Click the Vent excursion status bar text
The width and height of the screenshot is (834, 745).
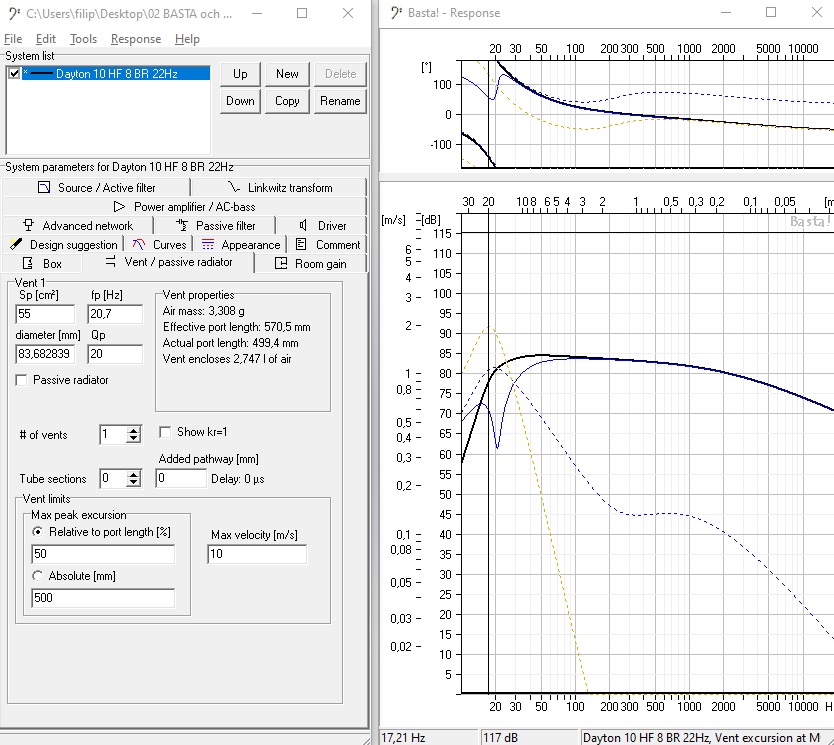701,738
